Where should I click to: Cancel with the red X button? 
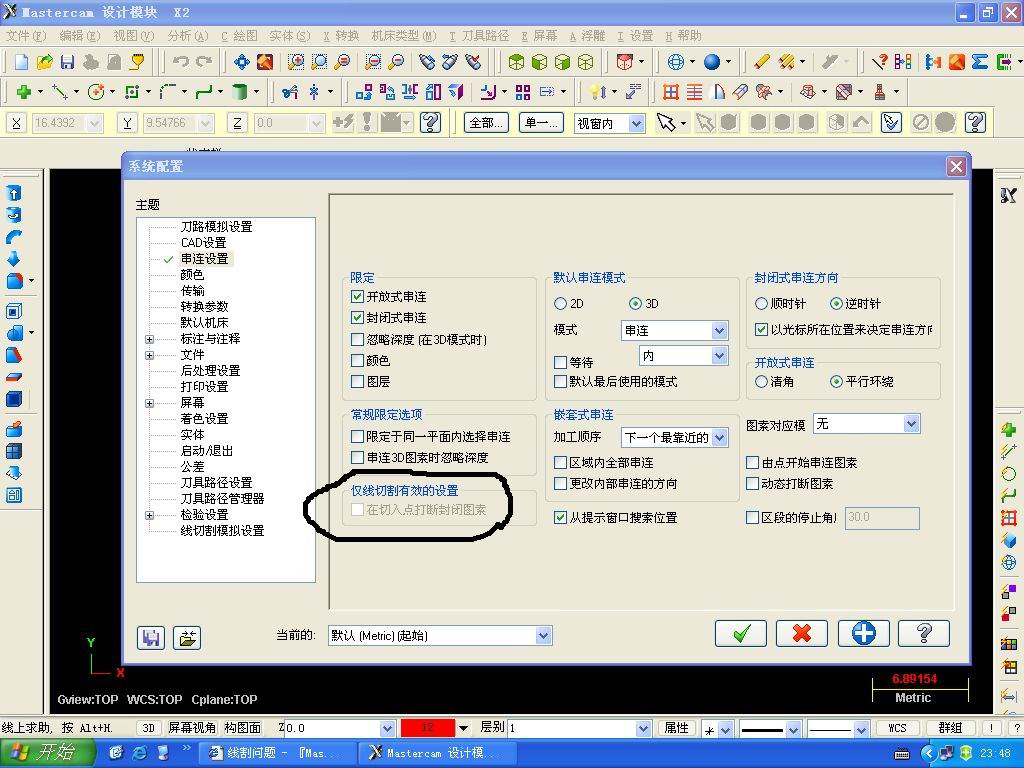802,633
